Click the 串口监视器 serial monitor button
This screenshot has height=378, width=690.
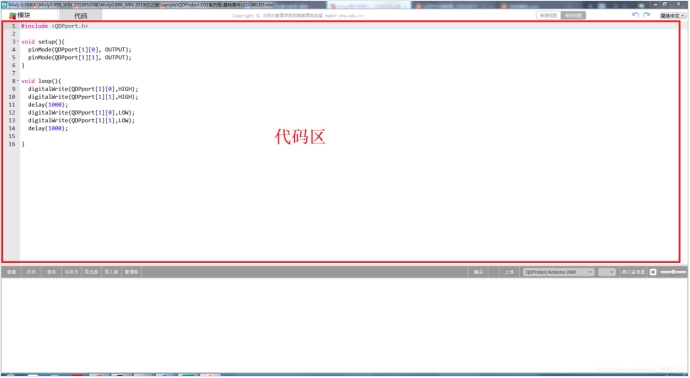point(633,272)
